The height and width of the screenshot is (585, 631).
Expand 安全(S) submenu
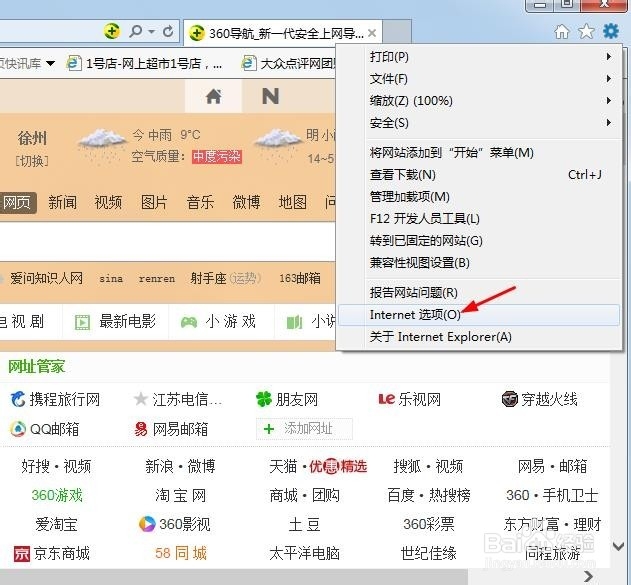click(x=479, y=123)
